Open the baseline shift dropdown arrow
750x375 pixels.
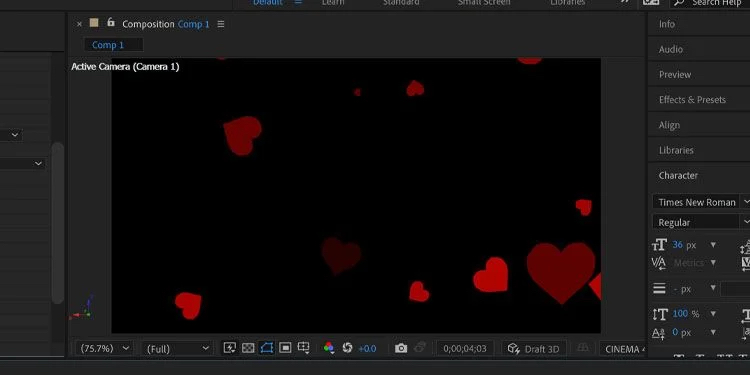713,332
